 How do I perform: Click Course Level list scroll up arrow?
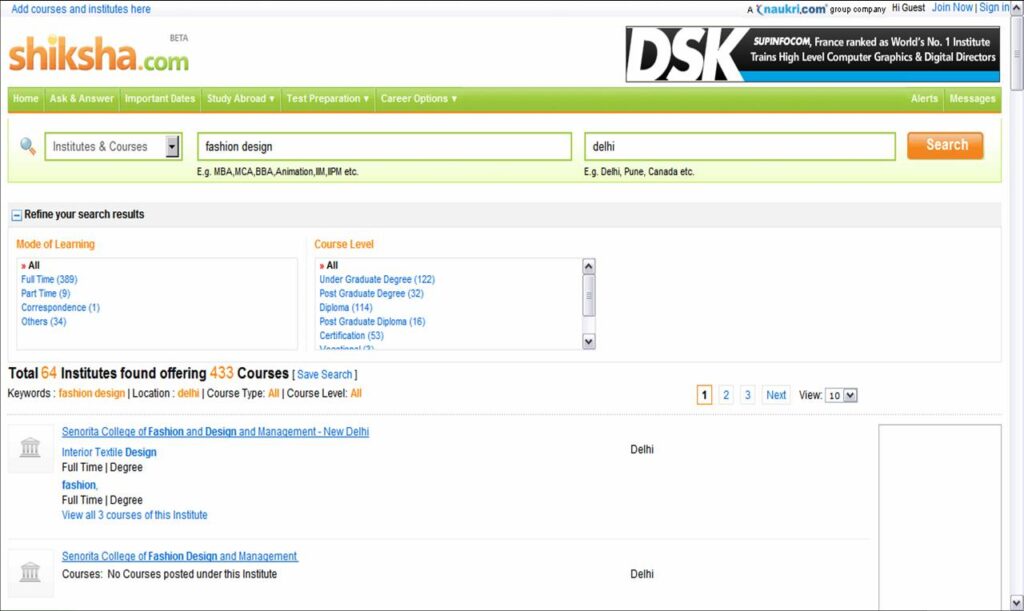tap(588, 266)
